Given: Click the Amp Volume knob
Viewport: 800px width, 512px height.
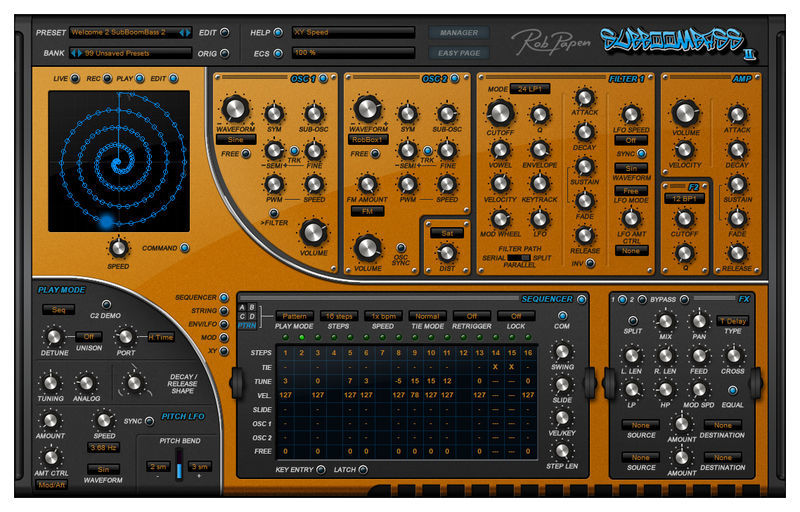Looking at the screenshot, I should pyautogui.click(x=685, y=113).
